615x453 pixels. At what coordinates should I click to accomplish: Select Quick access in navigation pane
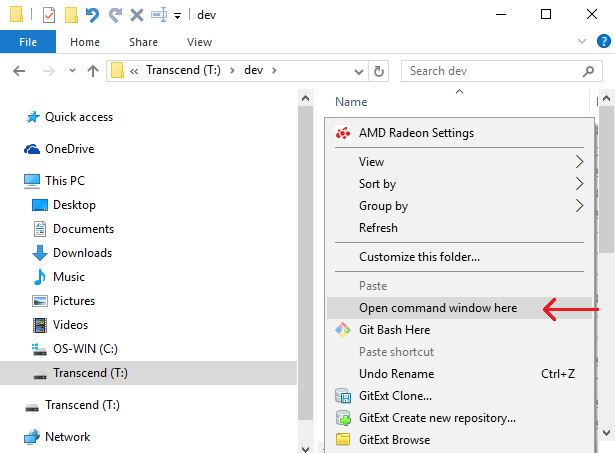(x=79, y=117)
